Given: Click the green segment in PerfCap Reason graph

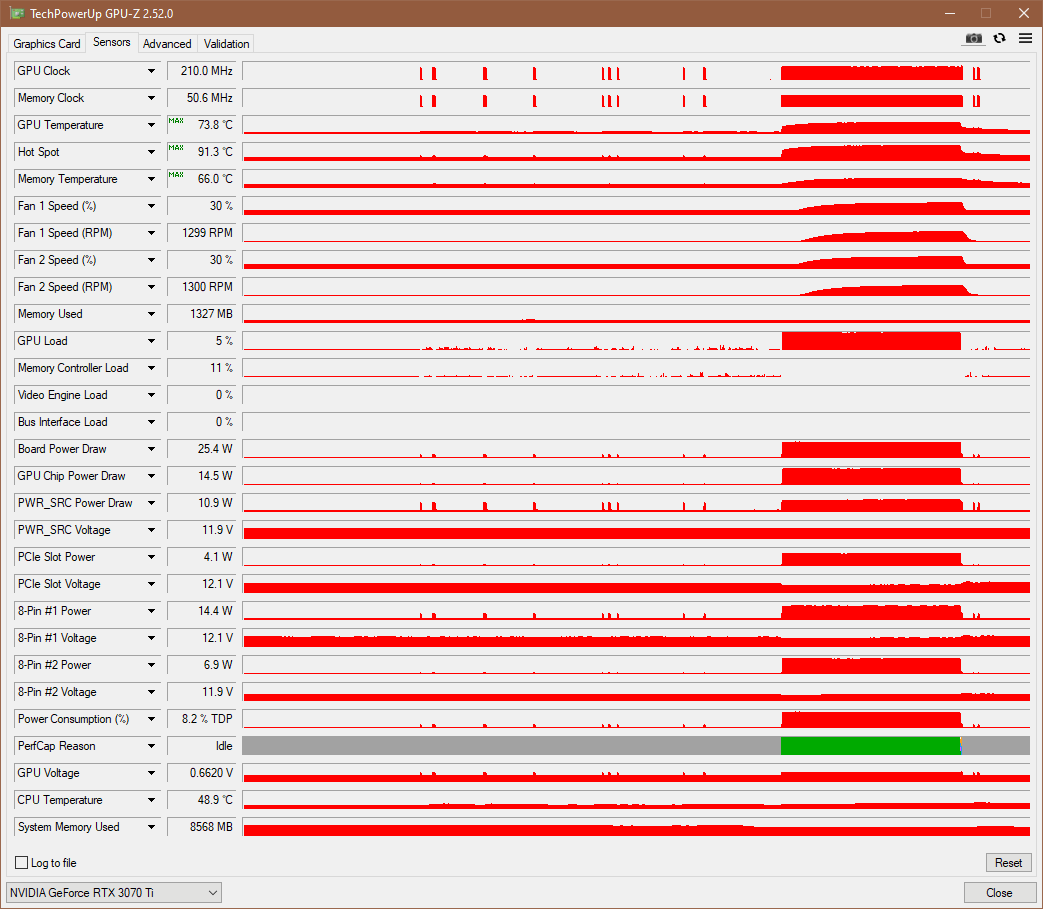Looking at the screenshot, I should pyautogui.click(x=870, y=746).
